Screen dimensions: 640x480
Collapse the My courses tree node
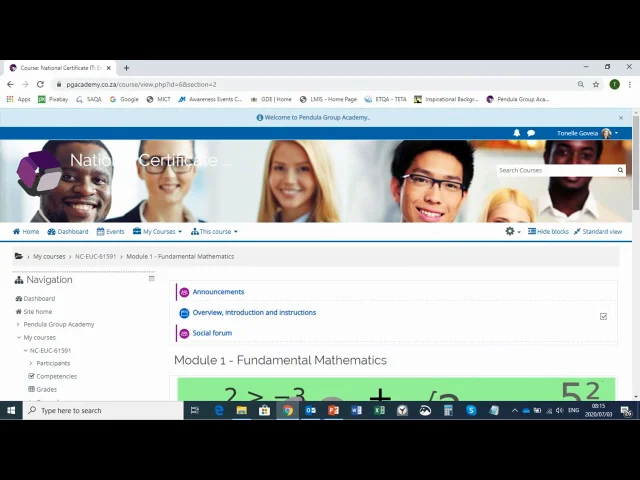tap(19, 338)
